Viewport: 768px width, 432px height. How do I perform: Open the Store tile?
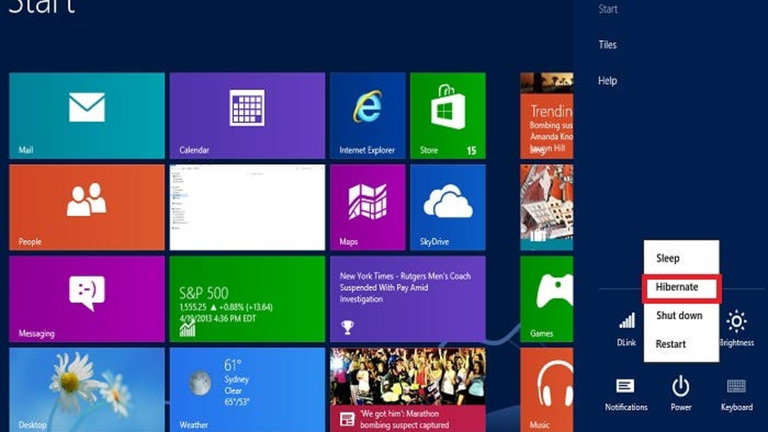point(448,116)
